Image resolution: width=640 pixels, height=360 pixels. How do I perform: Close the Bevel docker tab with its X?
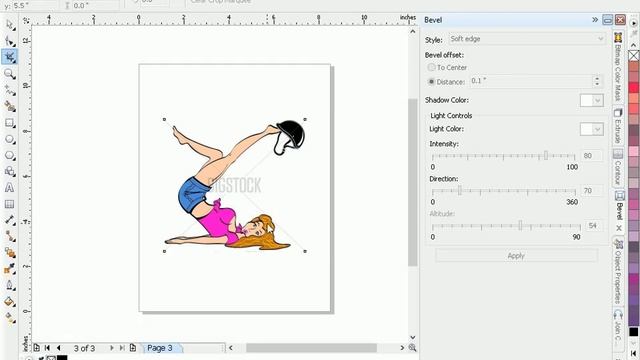coord(619,228)
